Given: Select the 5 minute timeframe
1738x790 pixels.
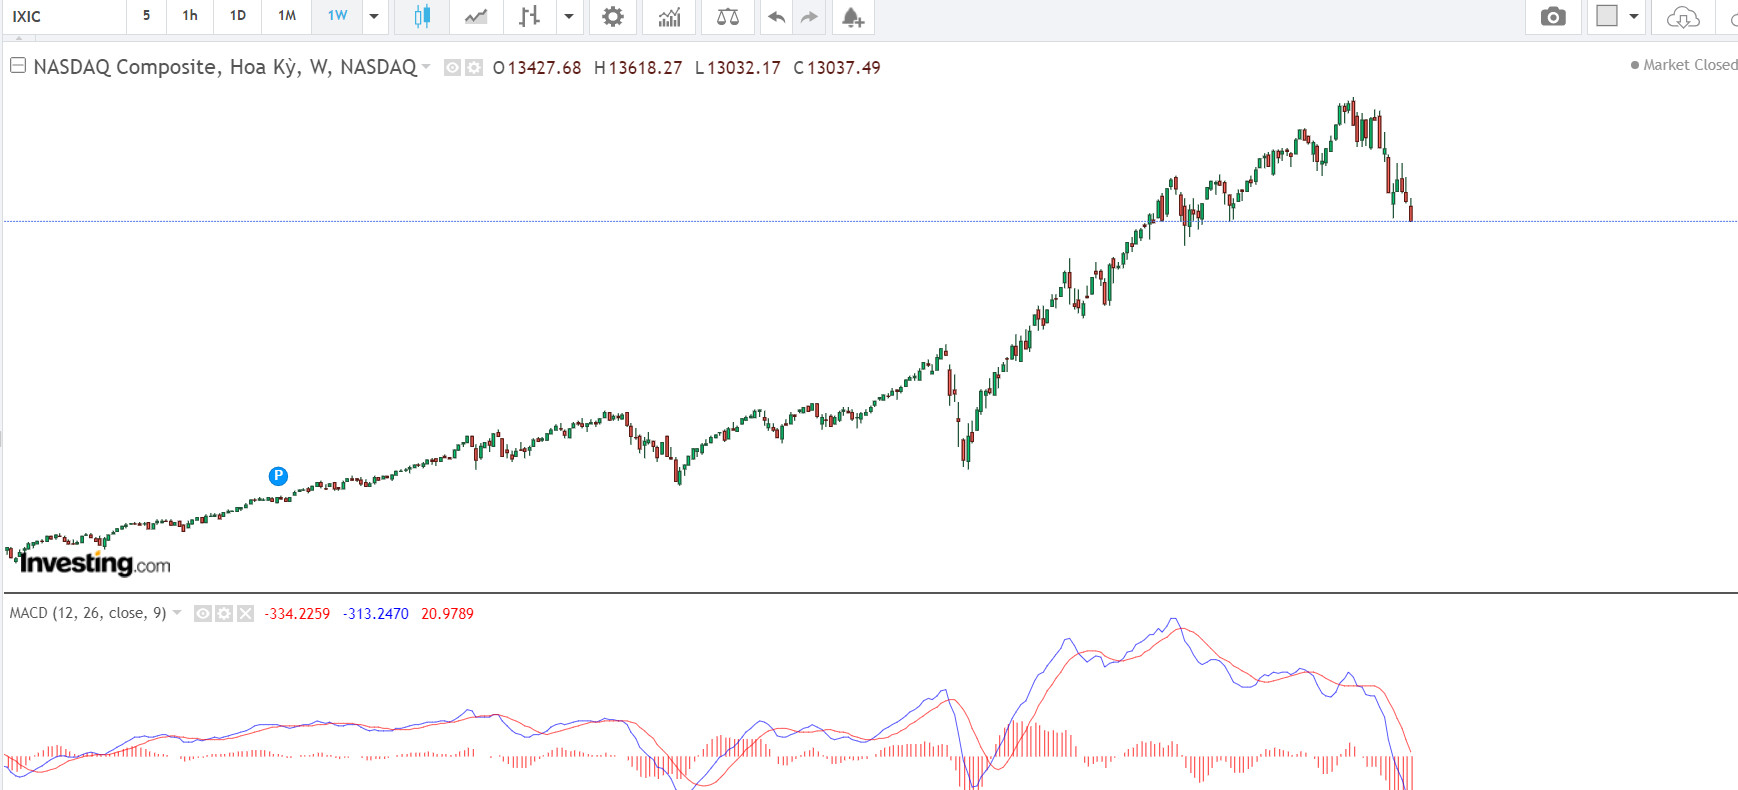Looking at the screenshot, I should click(146, 15).
